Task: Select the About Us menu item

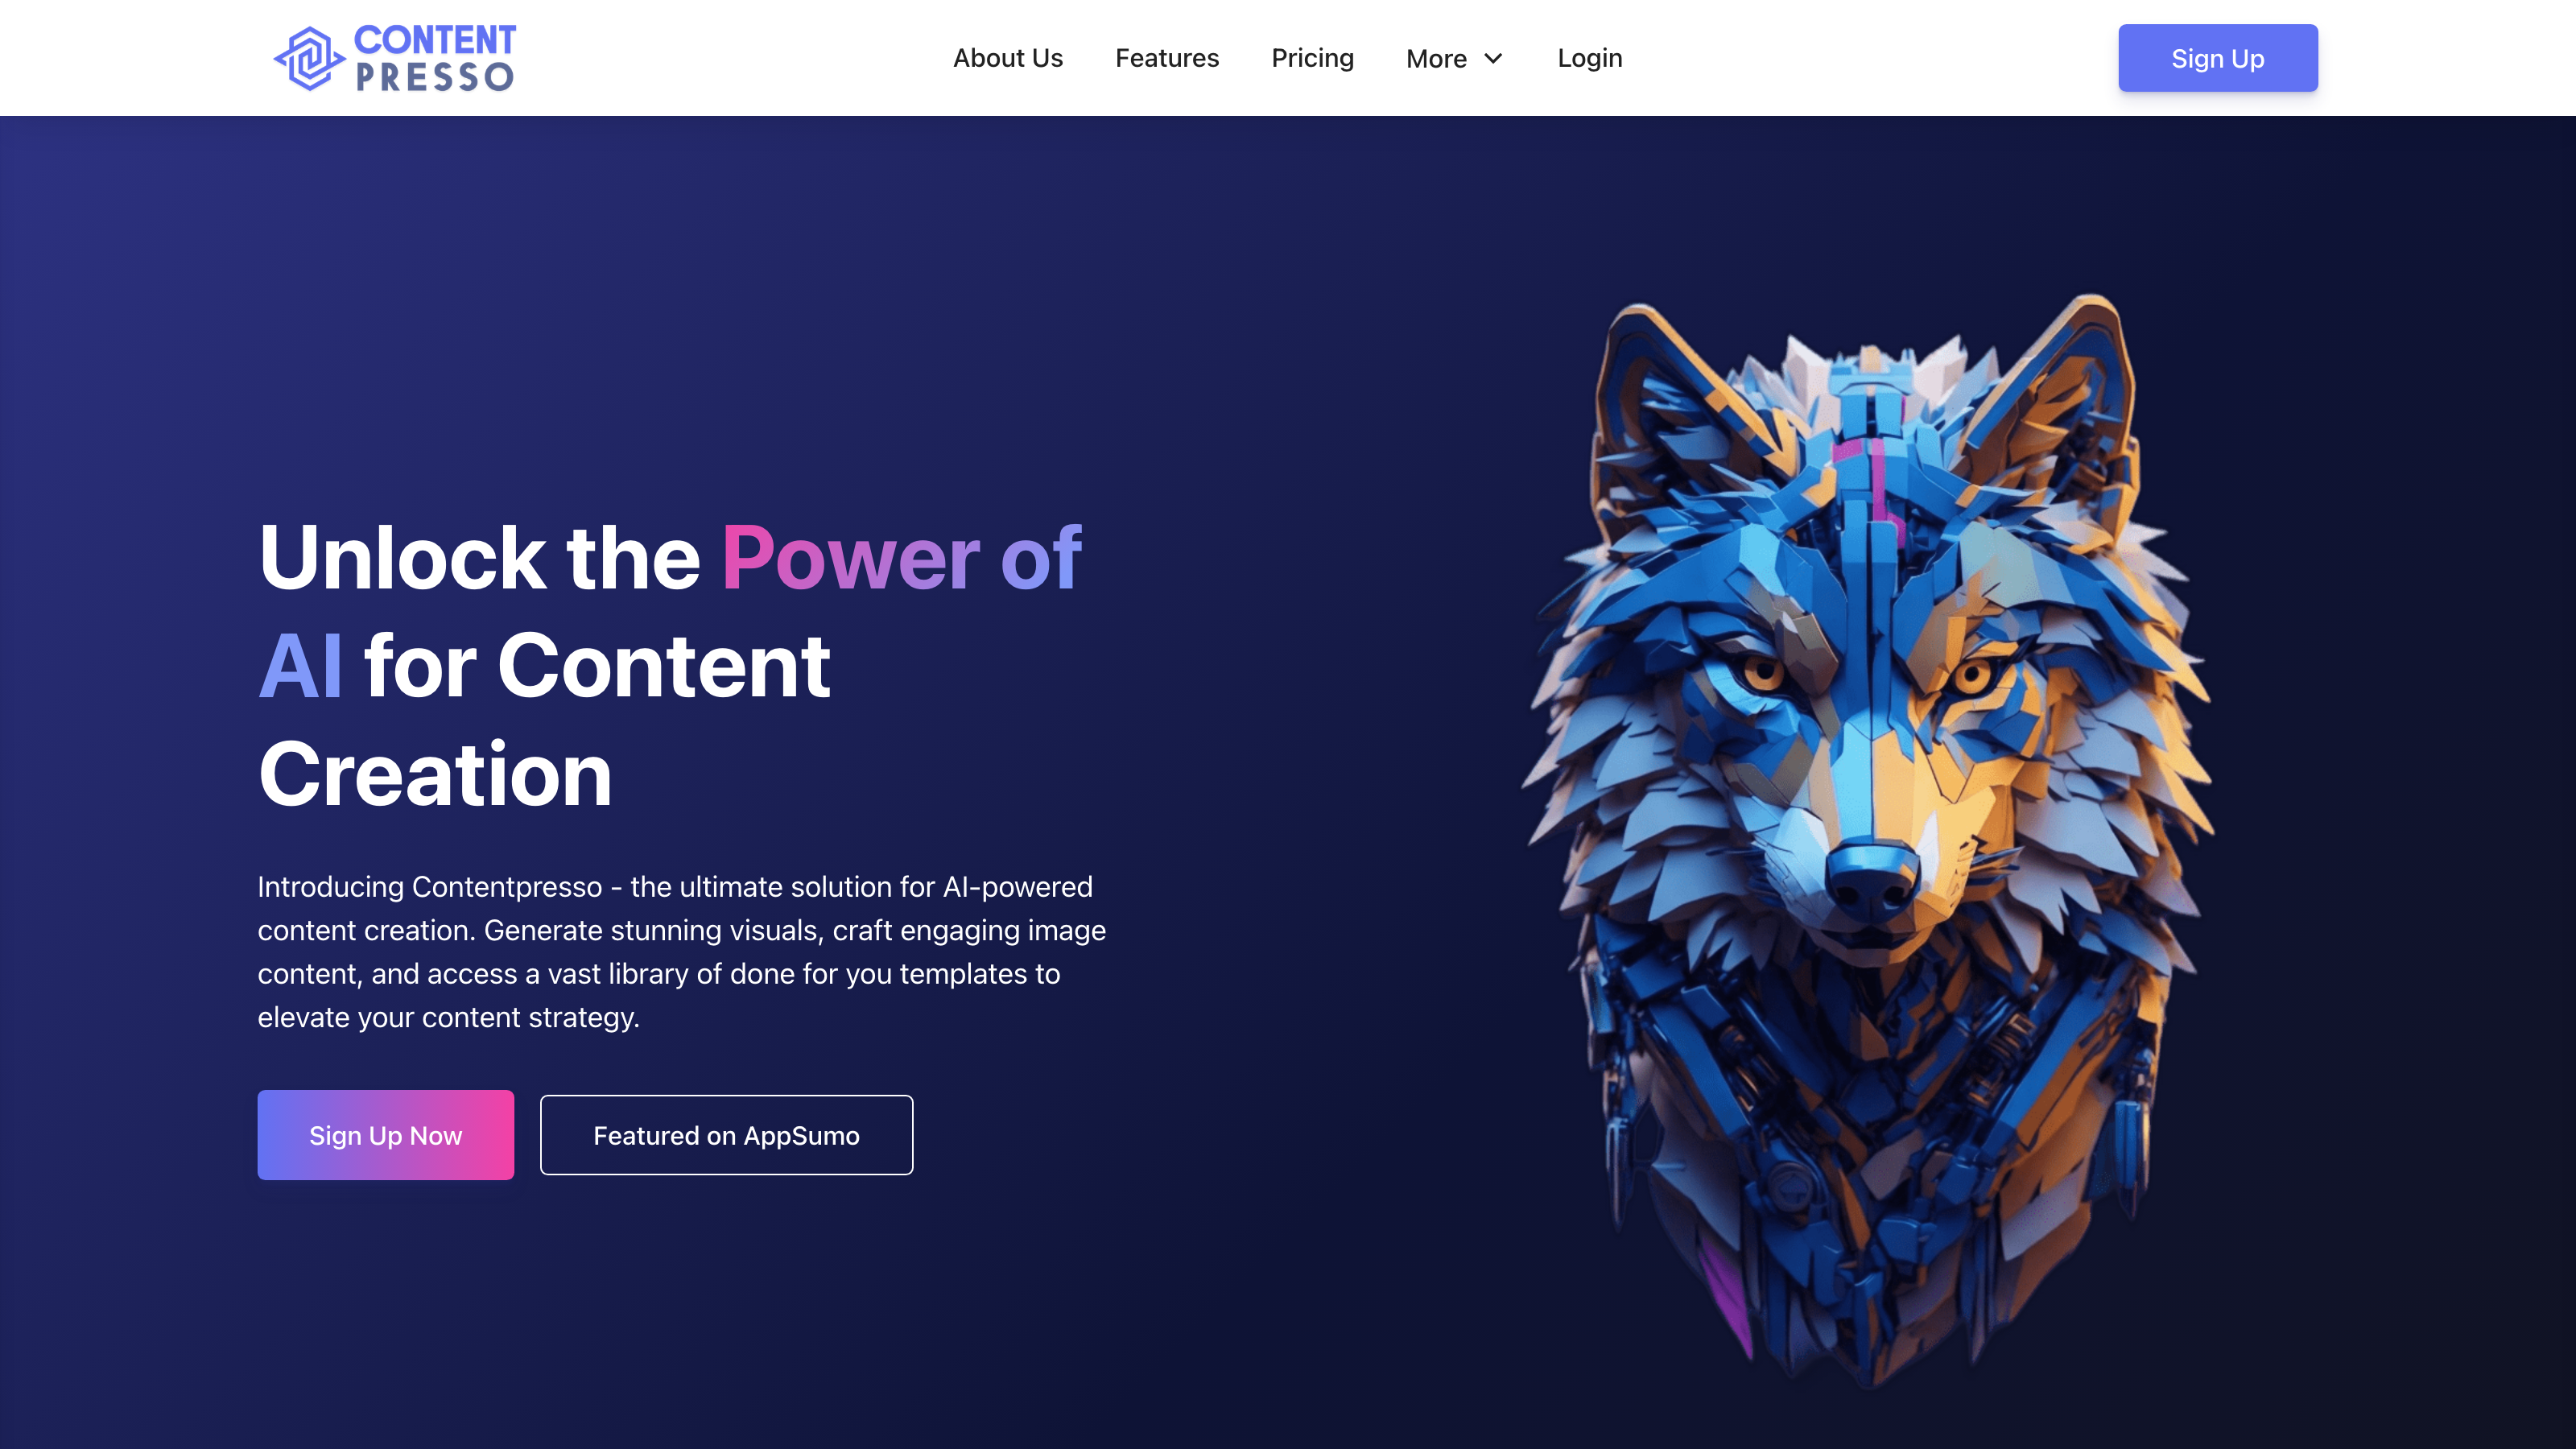Action: click(1009, 56)
